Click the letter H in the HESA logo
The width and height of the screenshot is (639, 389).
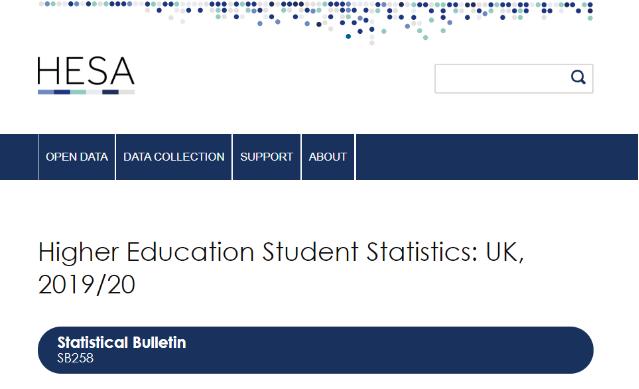[x=48, y=71]
